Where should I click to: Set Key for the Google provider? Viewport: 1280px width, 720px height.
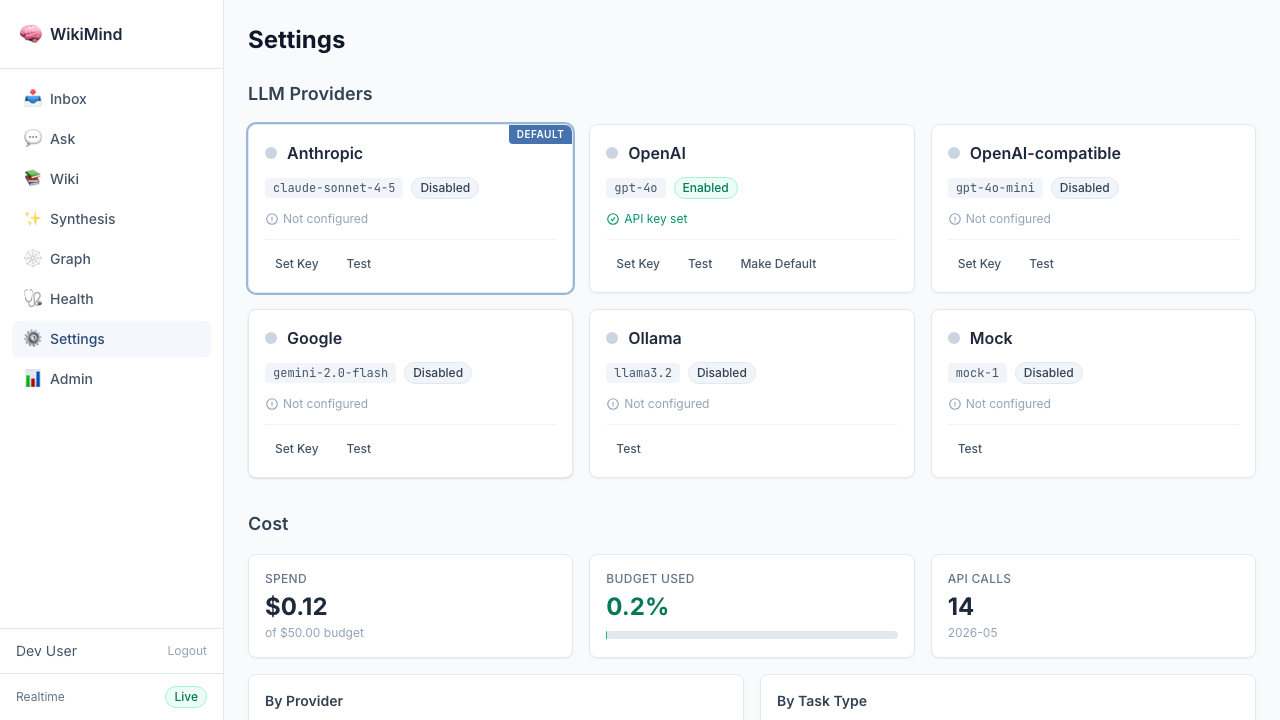click(x=297, y=449)
